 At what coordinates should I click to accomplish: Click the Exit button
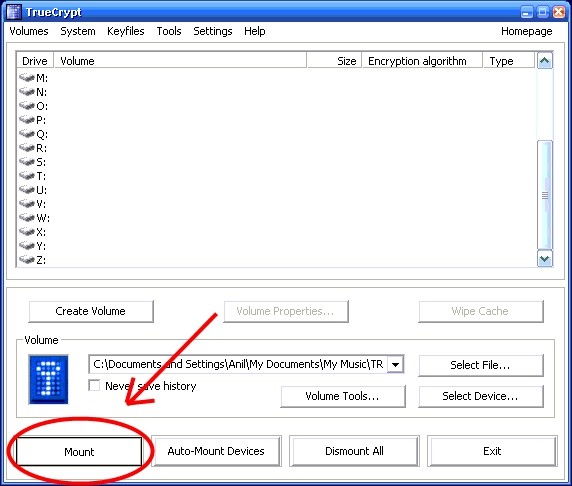click(492, 451)
